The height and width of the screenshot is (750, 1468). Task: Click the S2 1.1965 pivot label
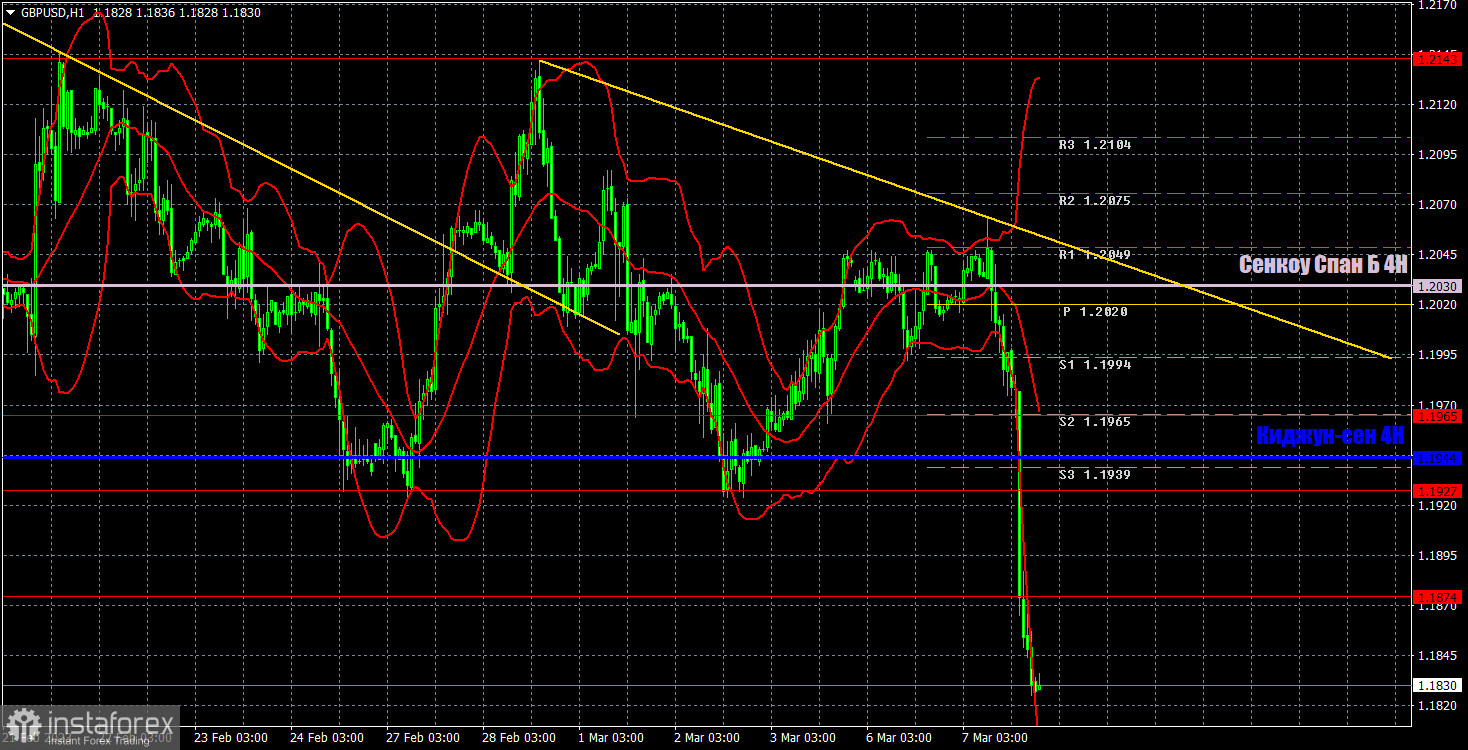point(1095,422)
